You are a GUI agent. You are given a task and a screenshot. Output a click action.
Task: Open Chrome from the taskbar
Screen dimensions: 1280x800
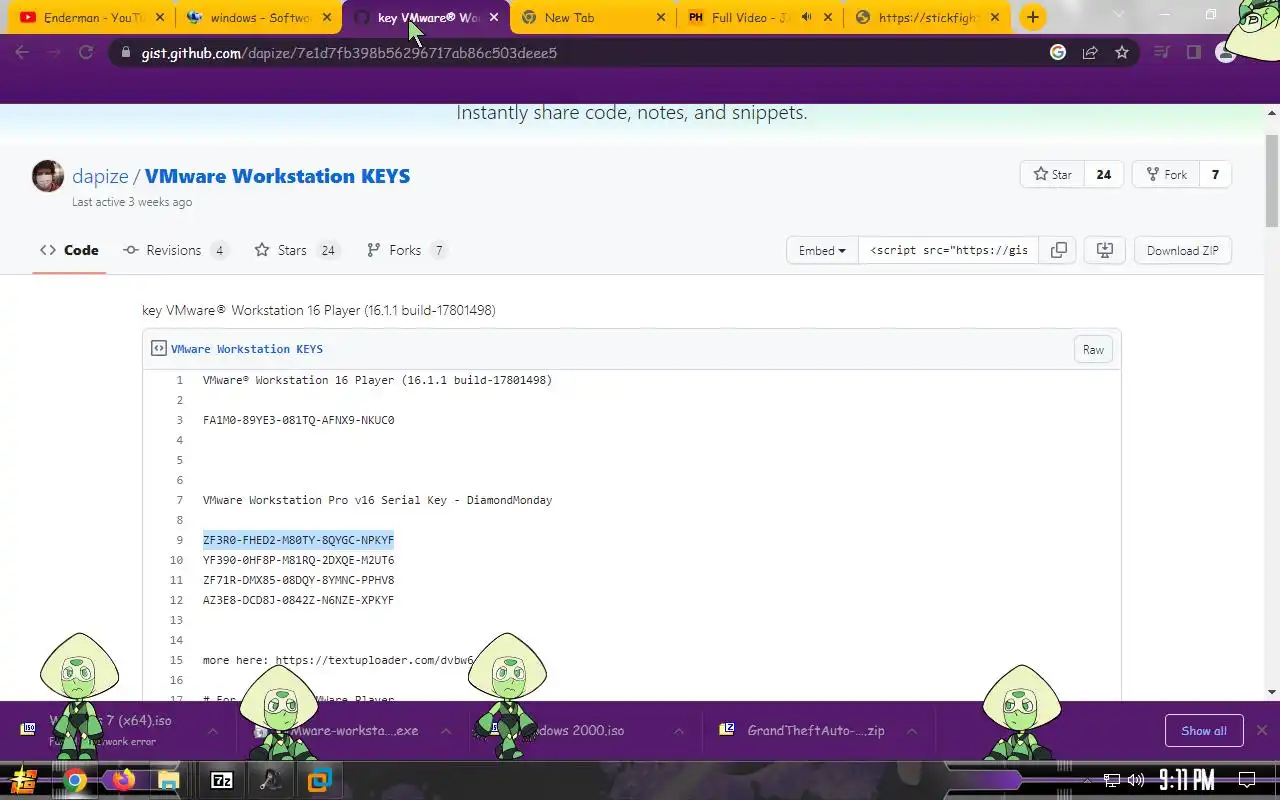[x=75, y=780]
